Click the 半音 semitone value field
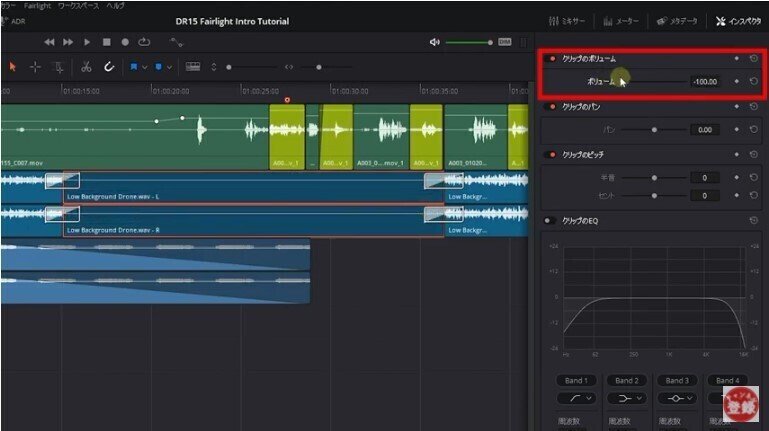This screenshot has height=431, width=769. (x=705, y=177)
